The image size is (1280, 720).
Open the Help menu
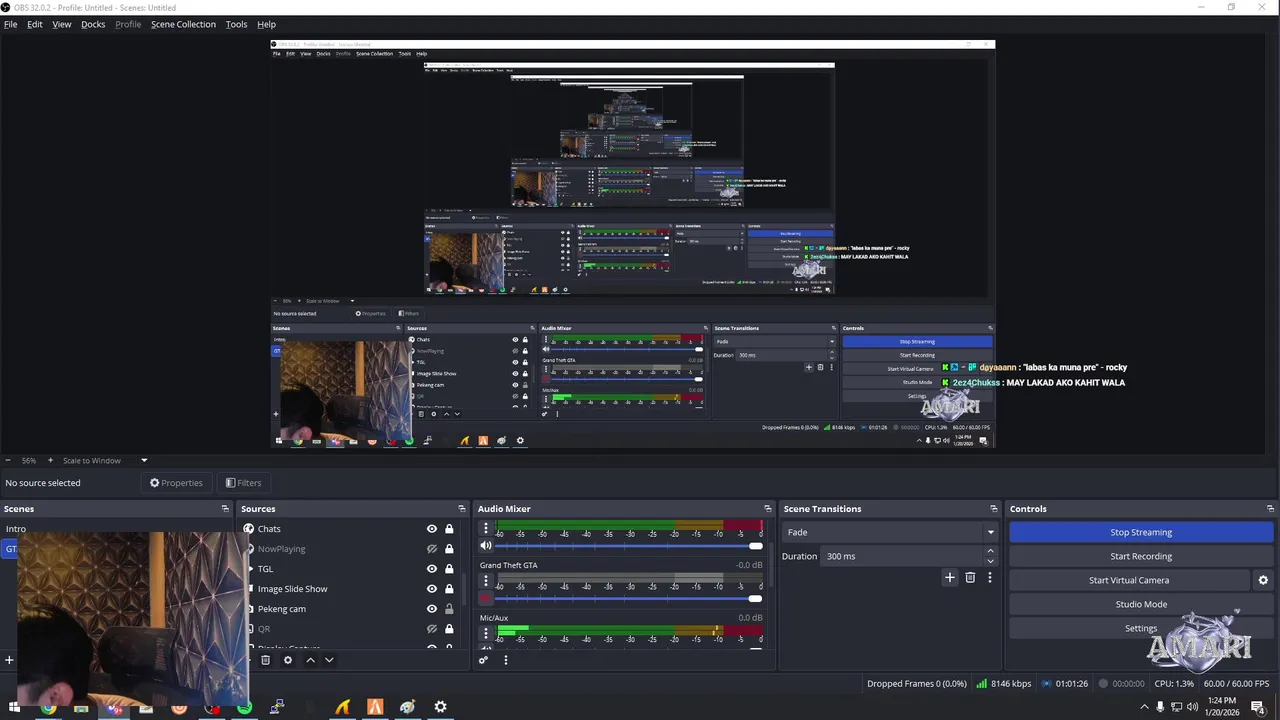click(266, 24)
